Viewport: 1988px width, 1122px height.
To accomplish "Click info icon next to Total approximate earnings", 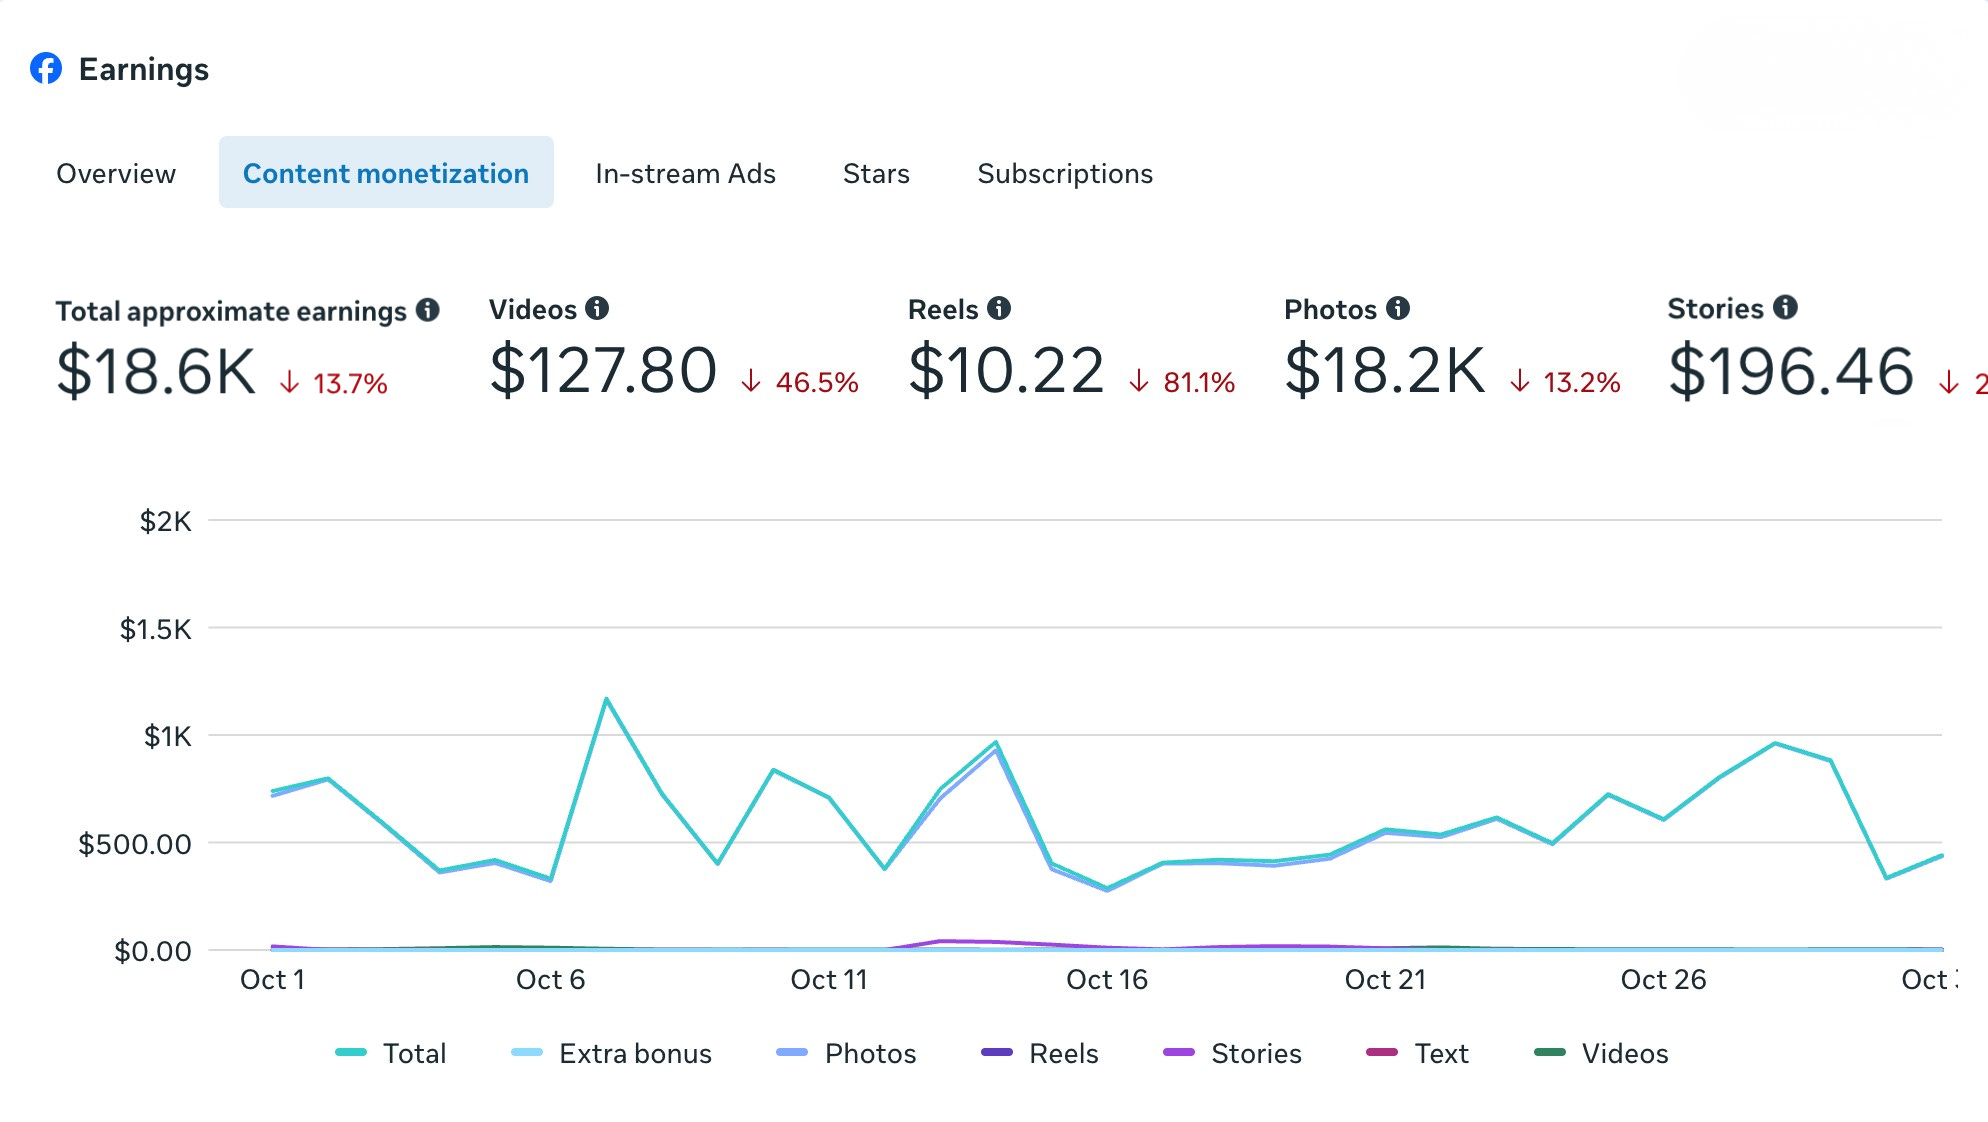I will (x=428, y=310).
